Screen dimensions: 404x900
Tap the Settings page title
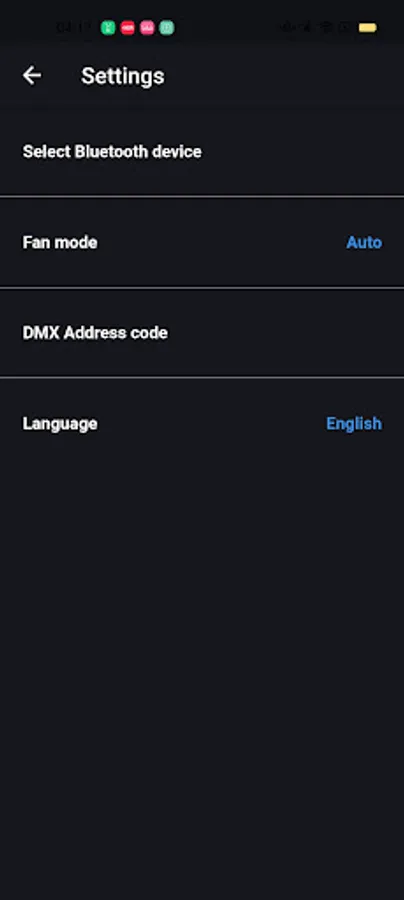(x=123, y=76)
